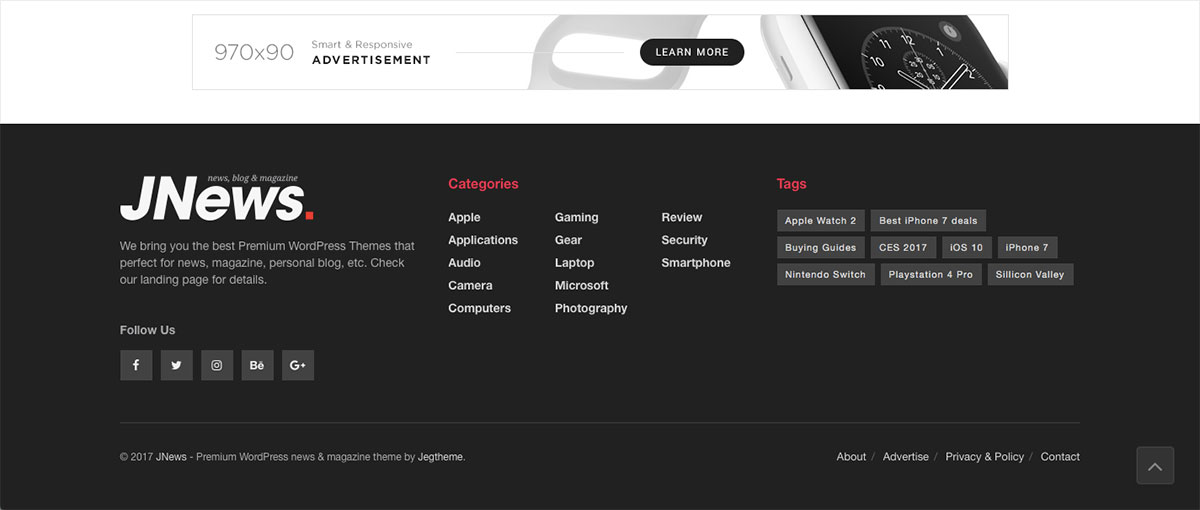Click the Facebook social icon
The width and height of the screenshot is (1200, 510).
tap(136, 365)
